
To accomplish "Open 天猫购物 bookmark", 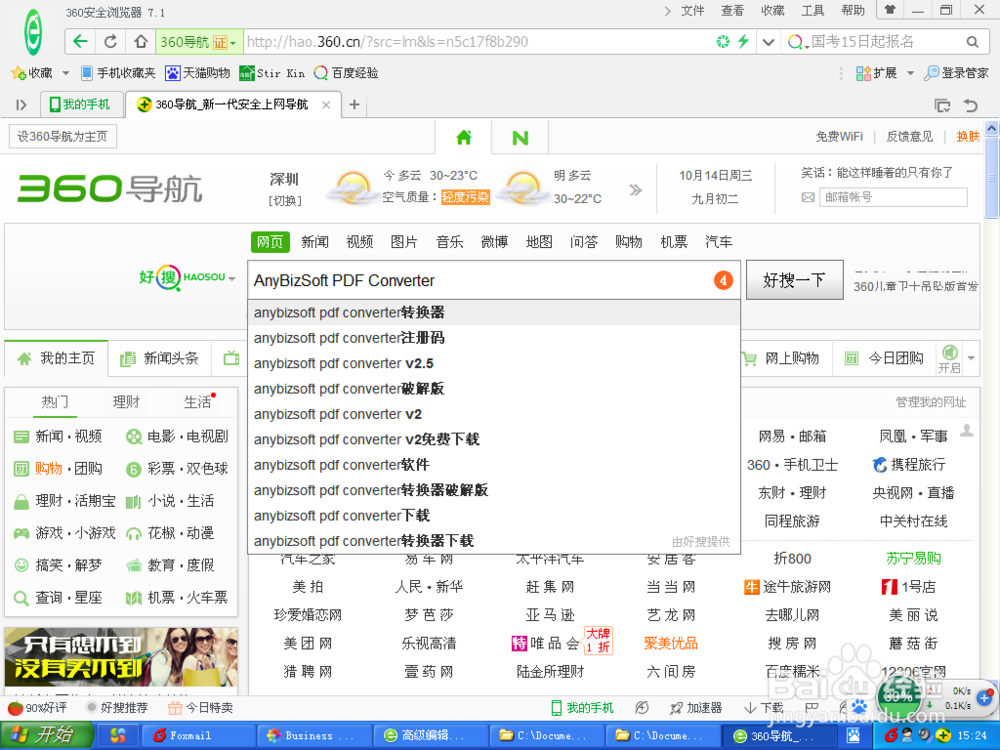I will pos(198,73).
